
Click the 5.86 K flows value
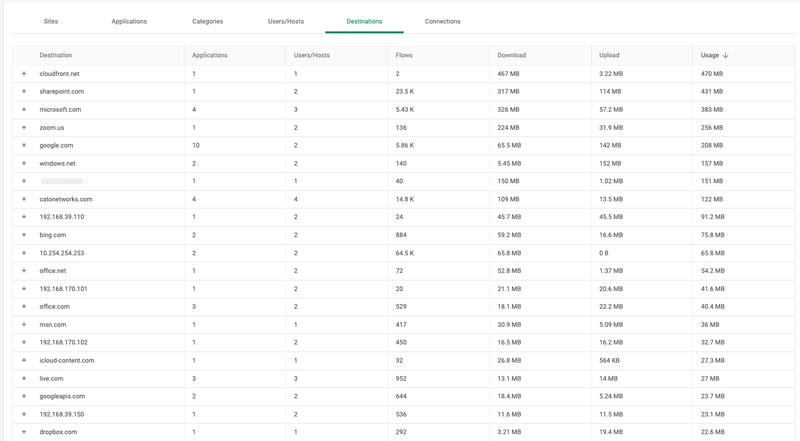pyautogui.click(x=405, y=145)
